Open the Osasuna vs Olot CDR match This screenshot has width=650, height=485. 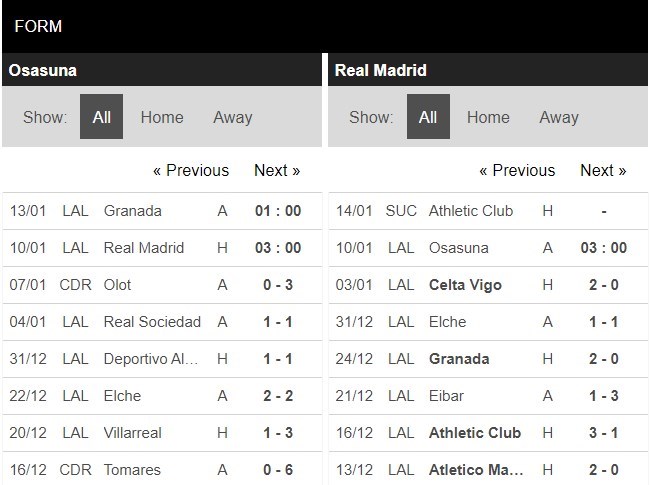pyautogui.click(x=162, y=285)
